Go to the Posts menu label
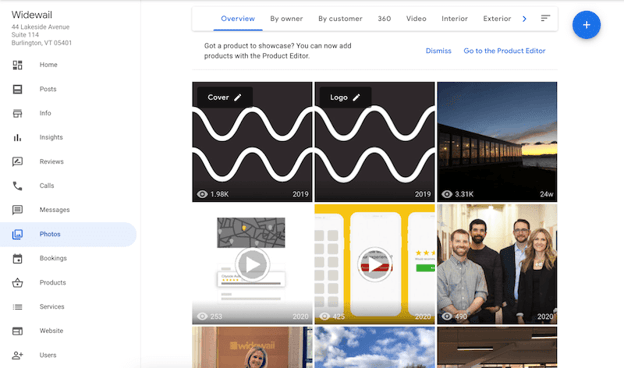Image resolution: width=624 pixels, height=368 pixels. tap(48, 89)
